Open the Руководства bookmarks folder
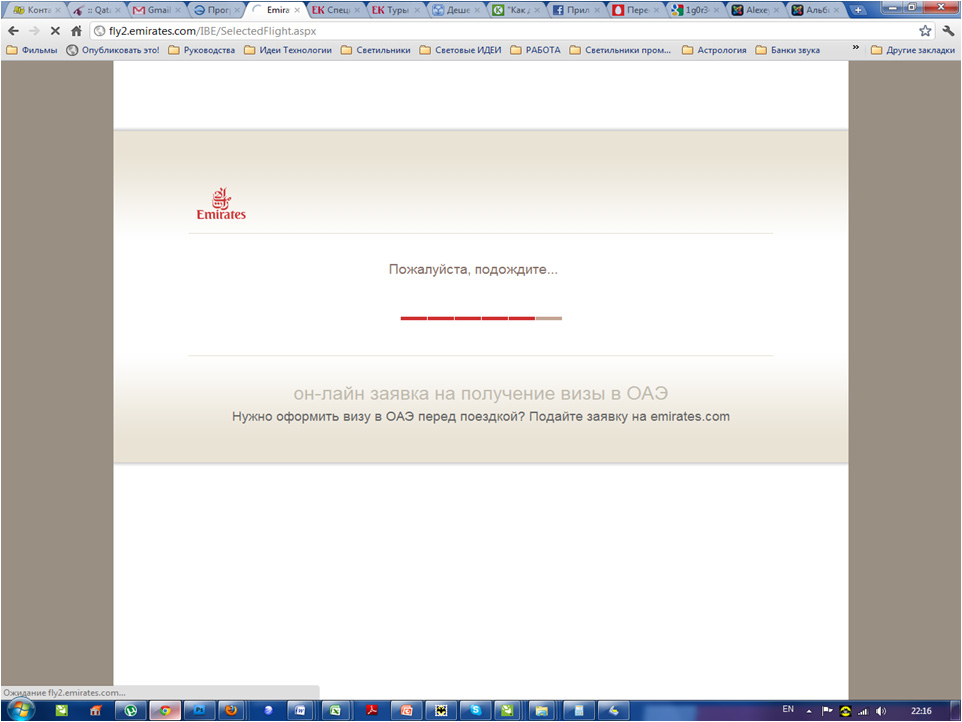Screen dimensions: 962x722 pos(201,50)
